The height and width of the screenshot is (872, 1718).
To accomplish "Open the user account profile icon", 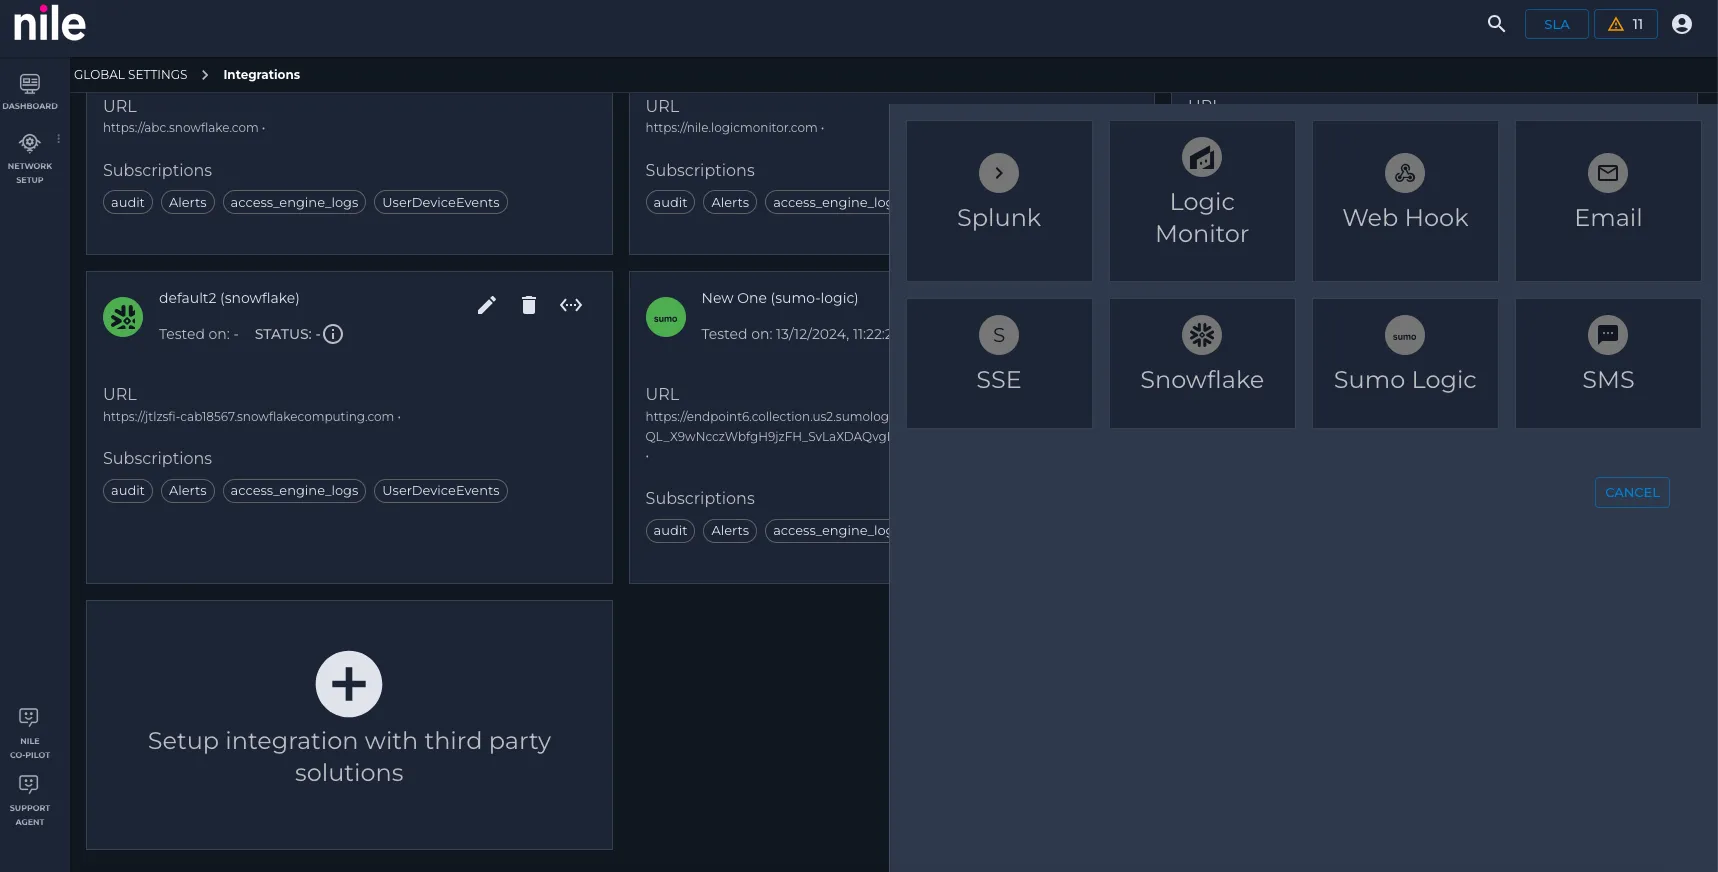I will pyautogui.click(x=1682, y=24).
